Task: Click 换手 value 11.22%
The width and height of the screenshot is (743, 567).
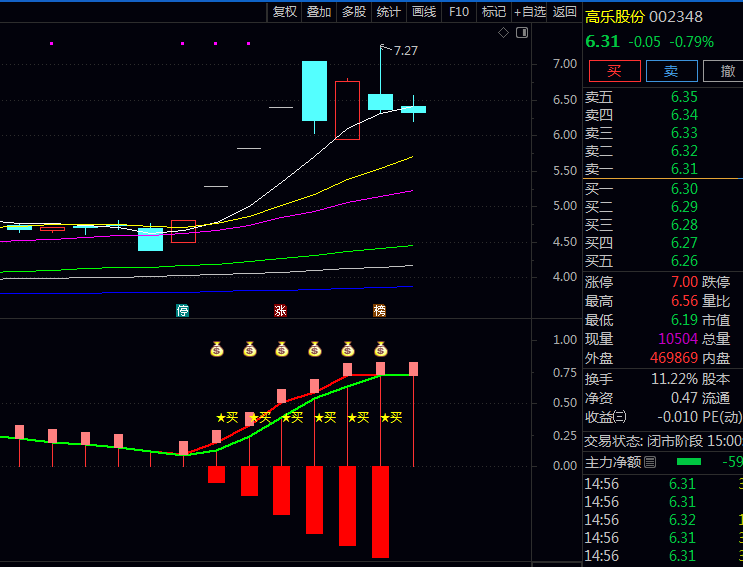Action: (674, 379)
